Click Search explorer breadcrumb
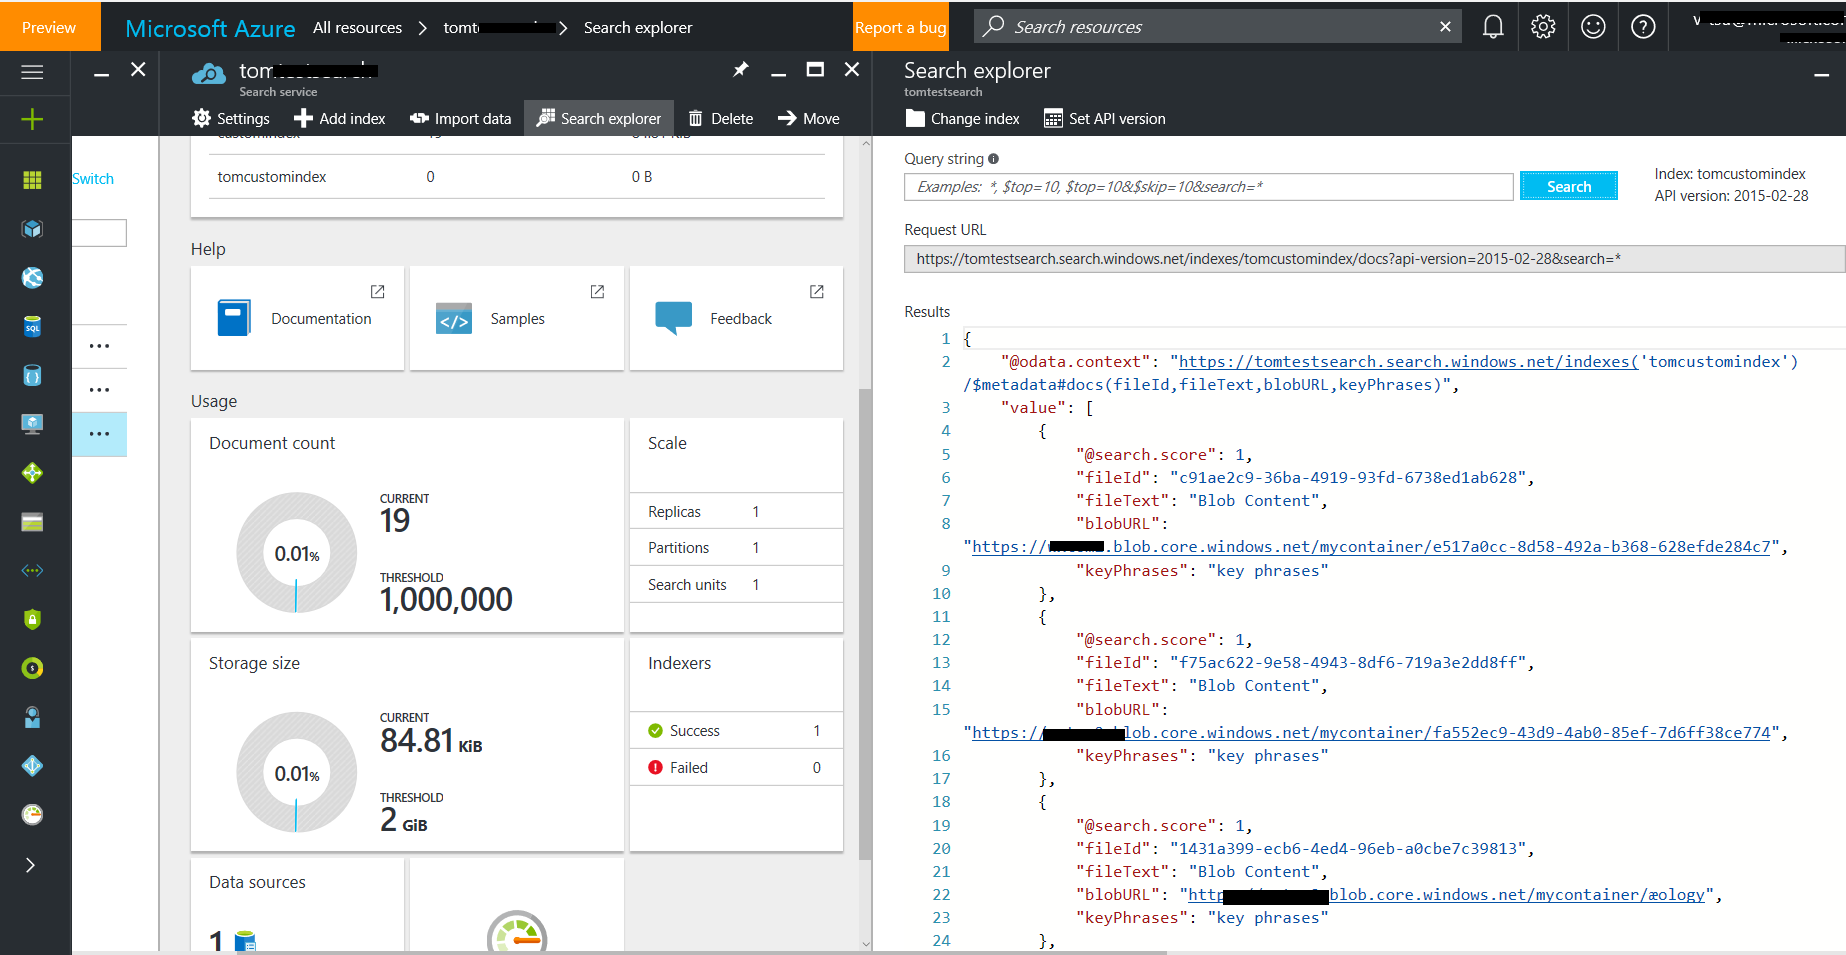The image size is (1846, 955). (x=638, y=28)
